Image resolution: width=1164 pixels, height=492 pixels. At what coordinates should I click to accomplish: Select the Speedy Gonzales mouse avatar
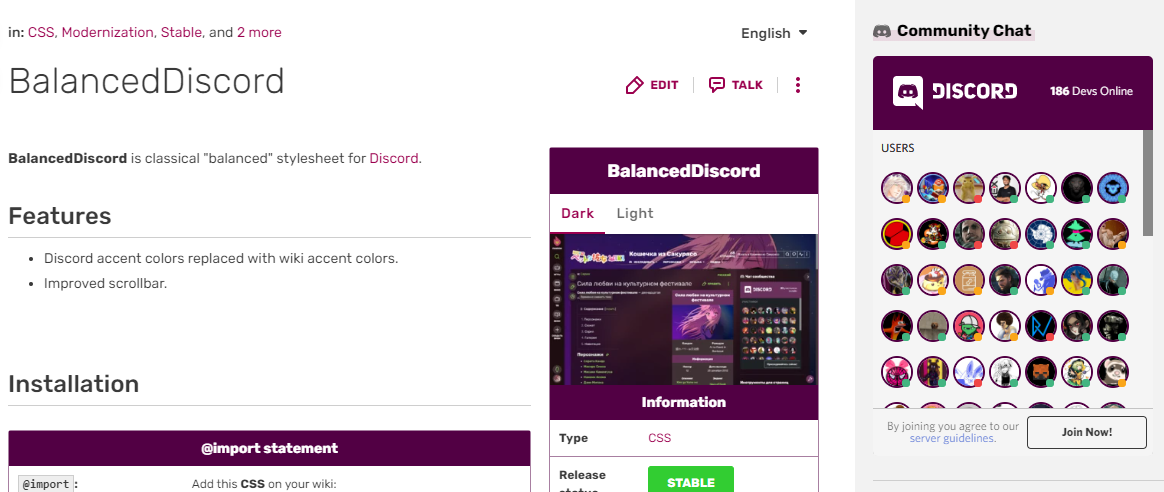1041,188
